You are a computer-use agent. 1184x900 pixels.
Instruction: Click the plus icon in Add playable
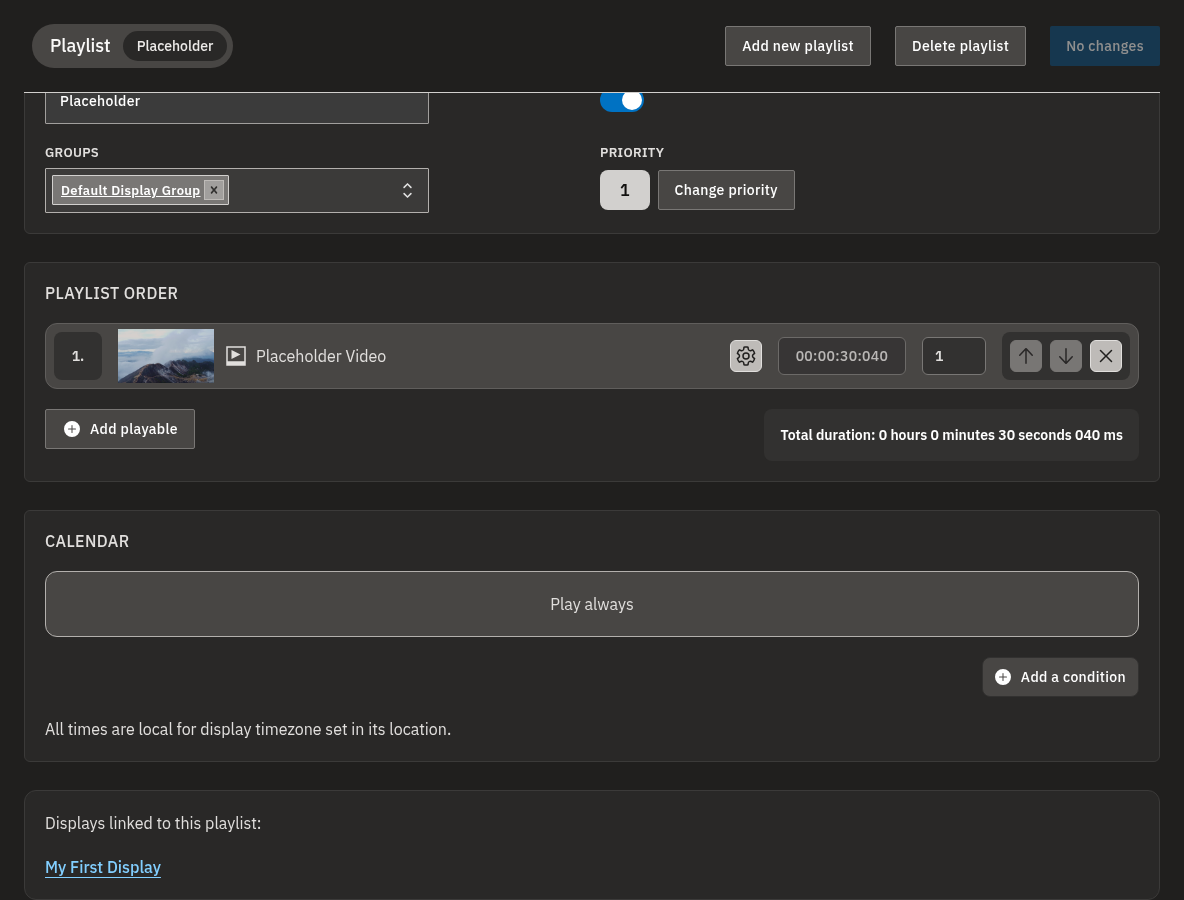[72, 429]
